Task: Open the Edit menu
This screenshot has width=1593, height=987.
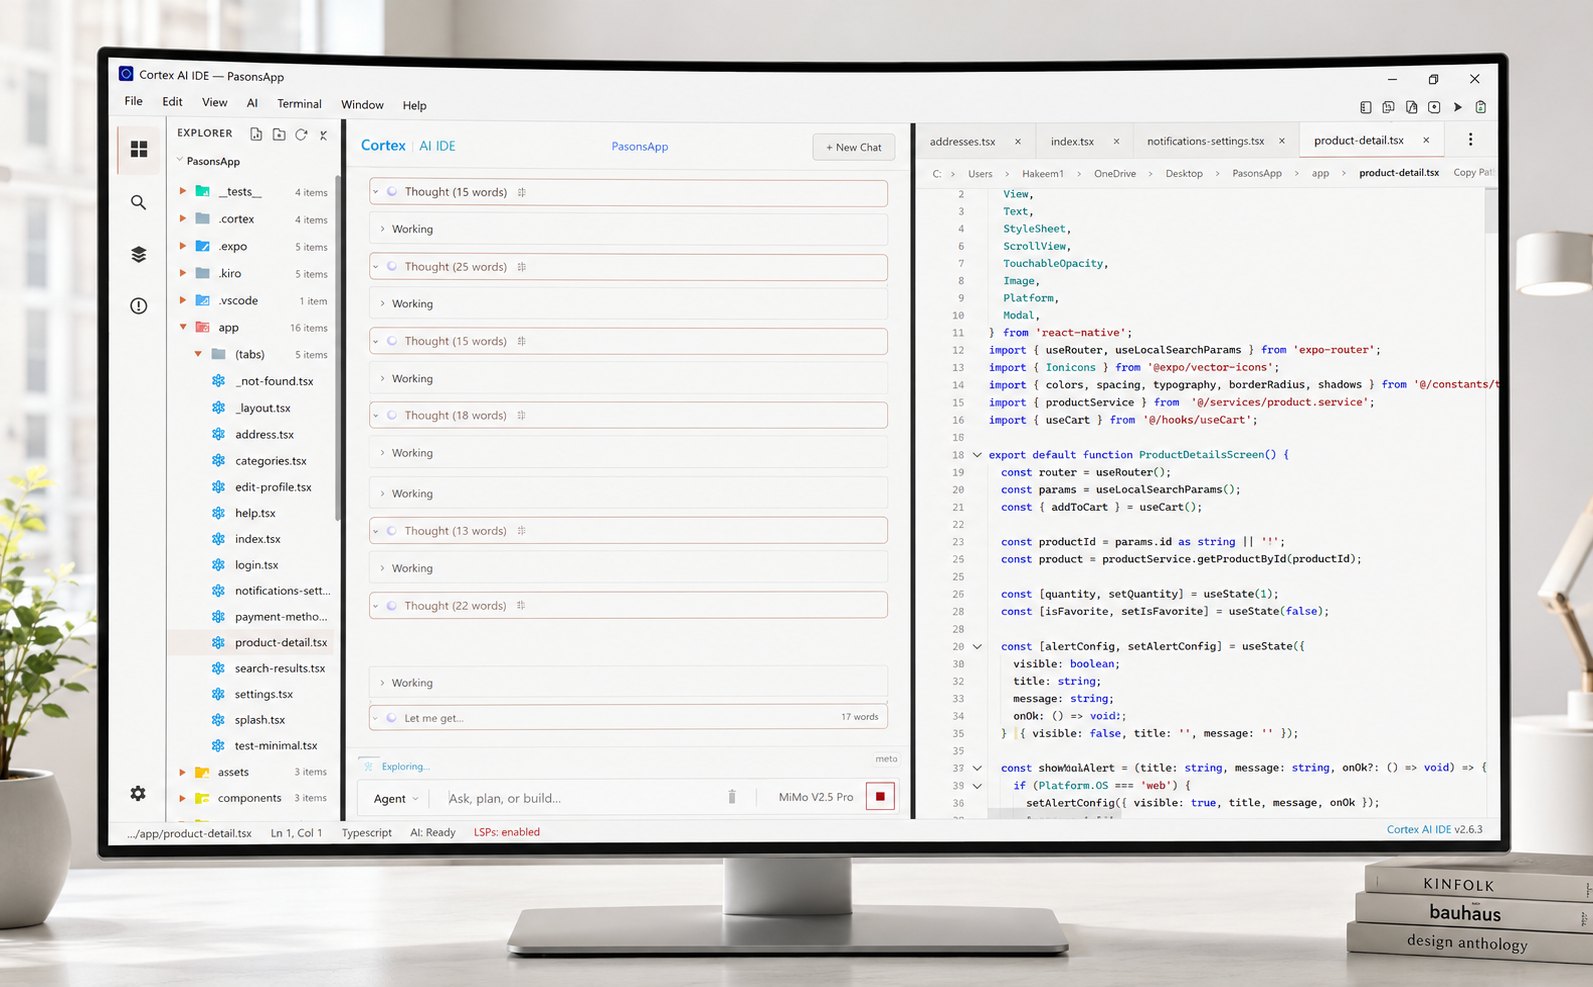Action: coord(172,102)
